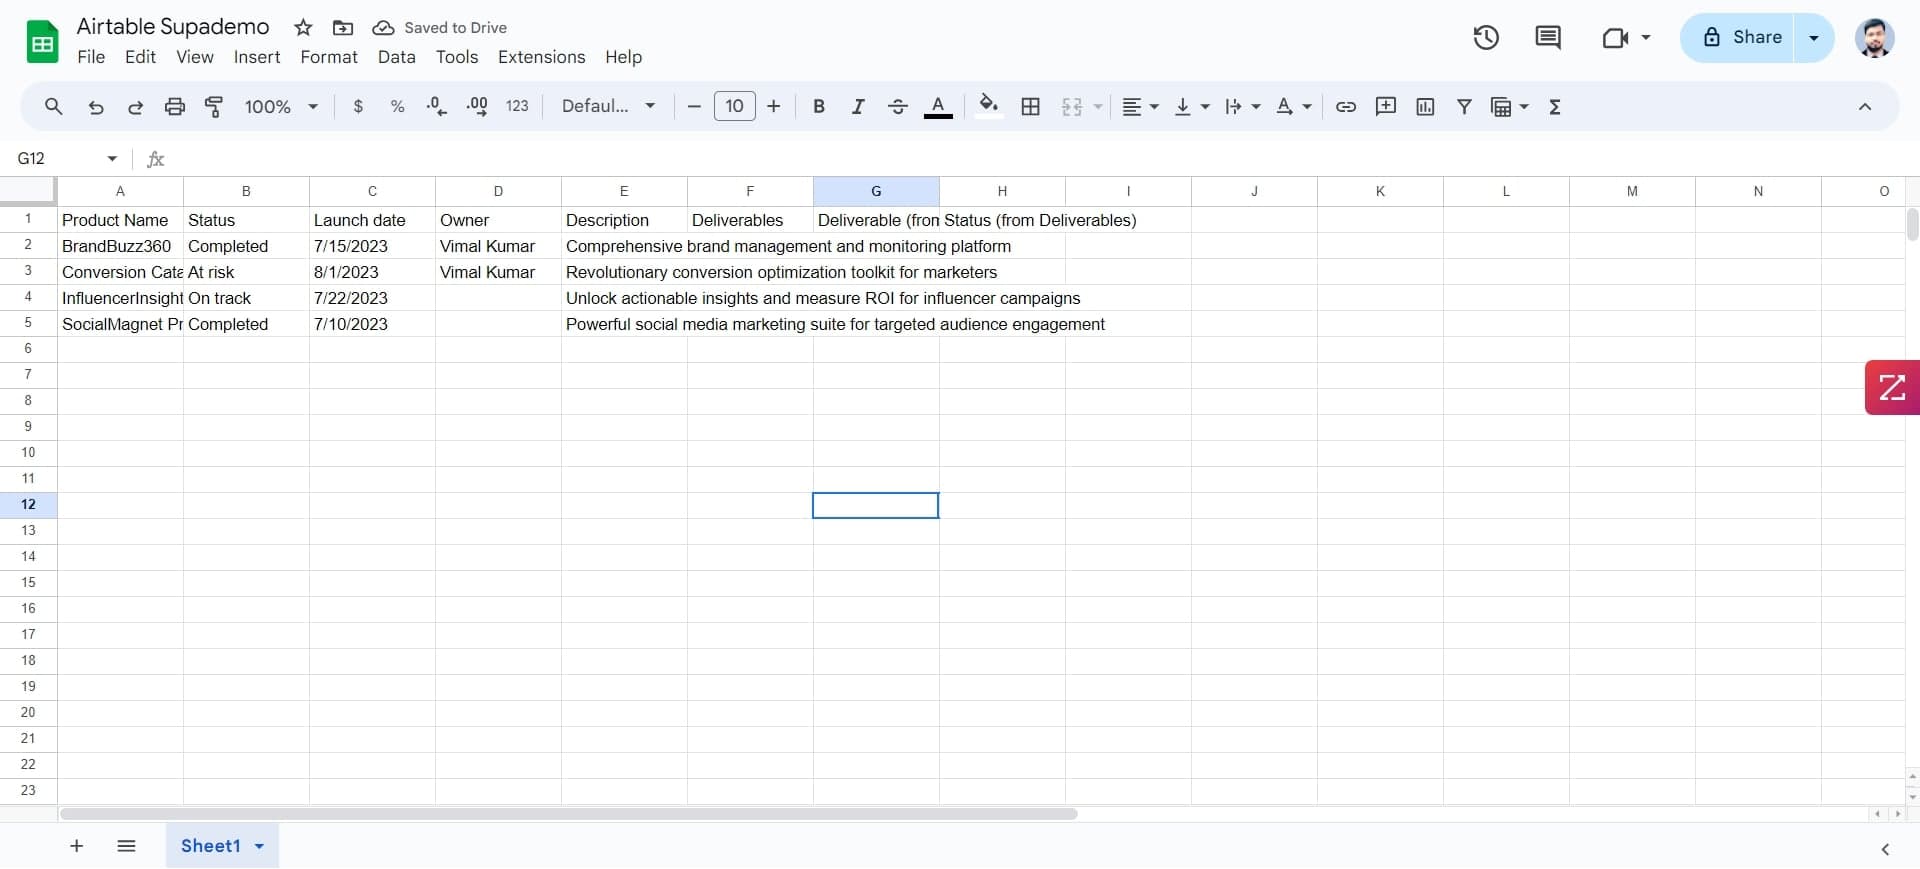Open the Default font dropdown
The width and height of the screenshot is (1920, 869).
click(x=608, y=106)
